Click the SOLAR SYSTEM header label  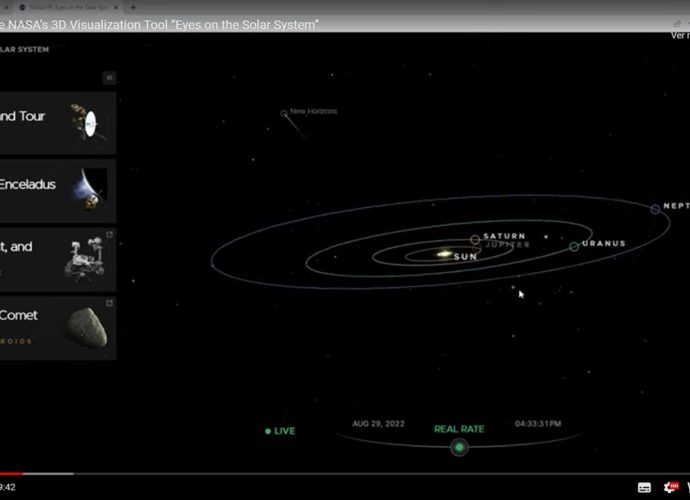pos(25,49)
